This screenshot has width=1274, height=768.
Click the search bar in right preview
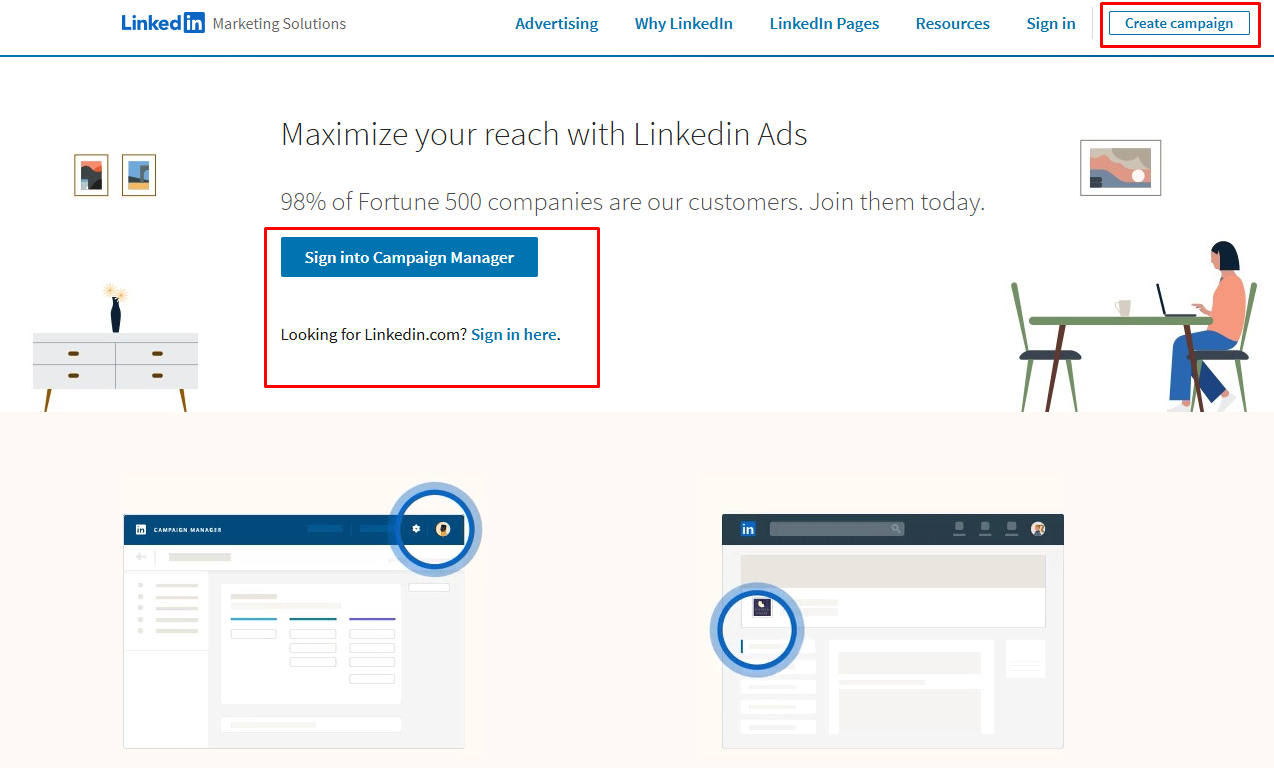coord(837,529)
